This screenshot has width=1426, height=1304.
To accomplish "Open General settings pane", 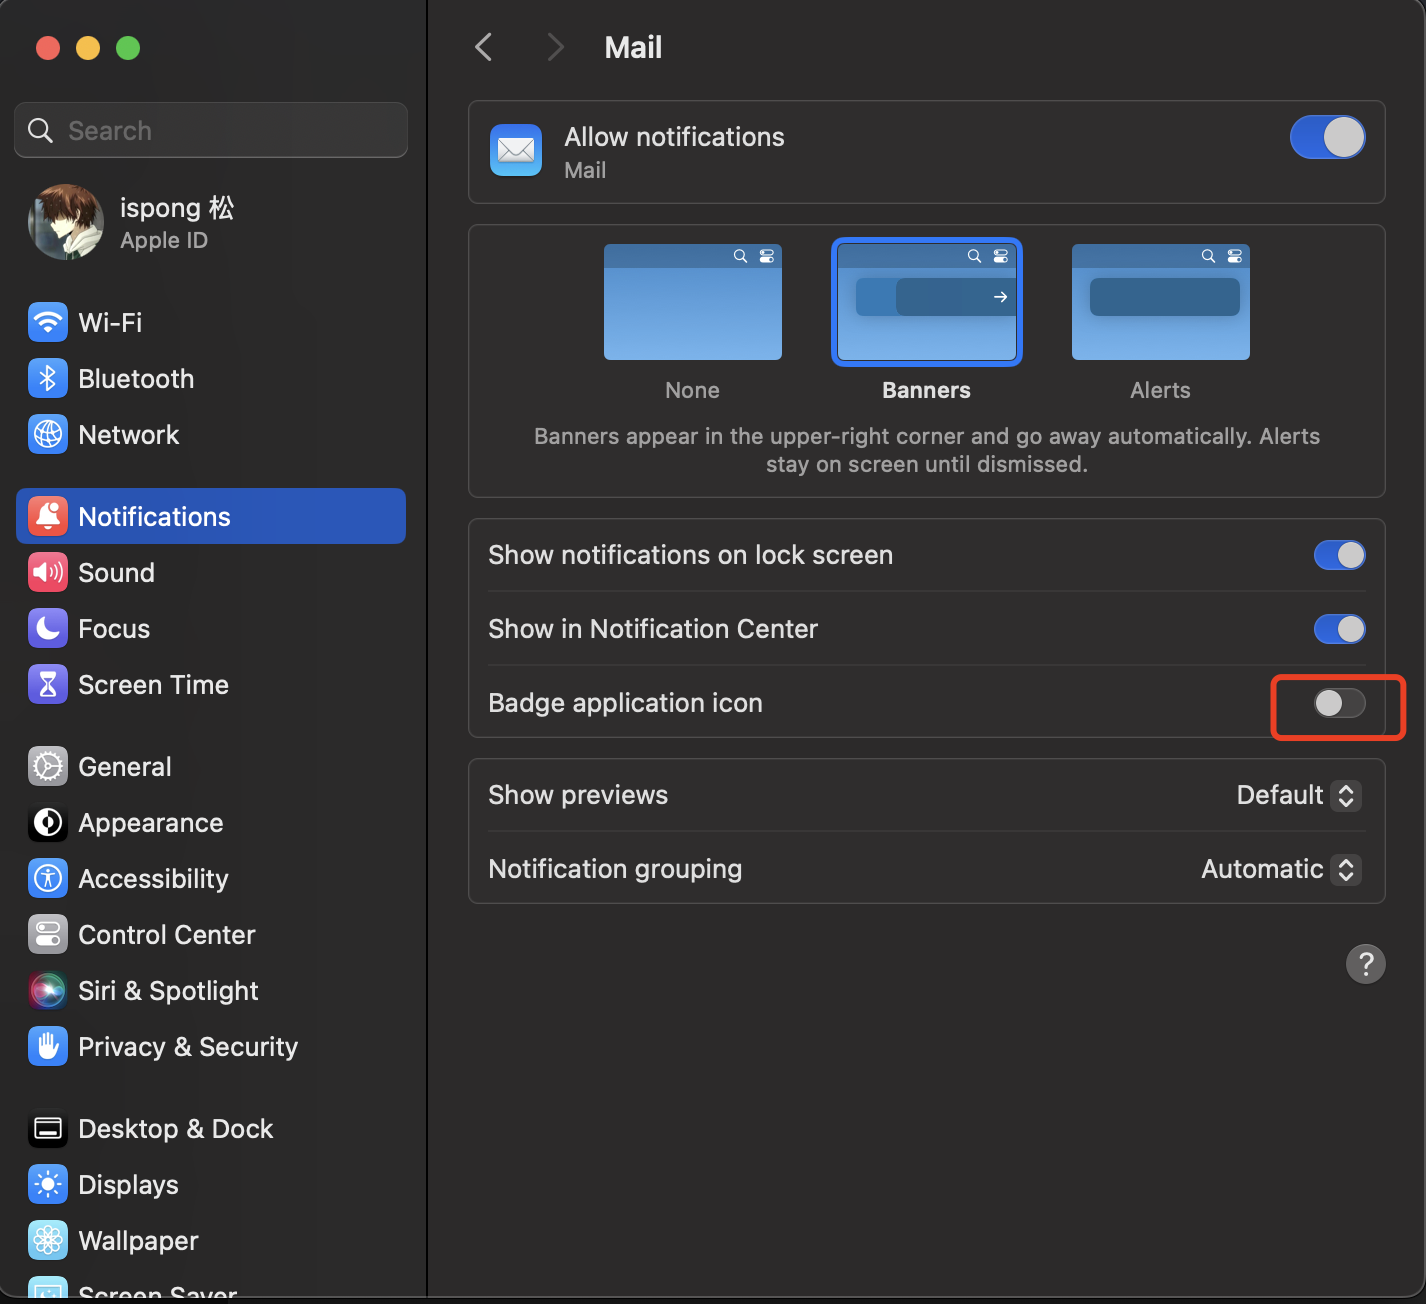I will click(211, 766).
